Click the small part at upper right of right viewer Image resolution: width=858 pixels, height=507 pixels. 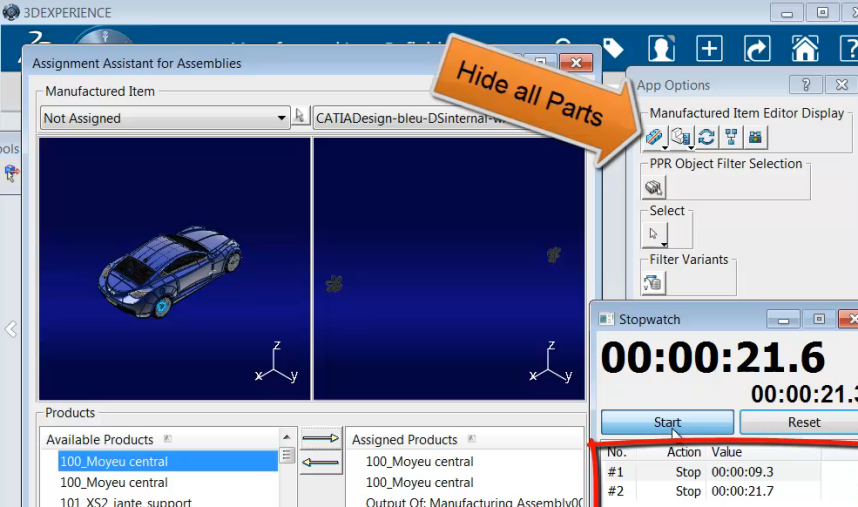click(554, 254)
